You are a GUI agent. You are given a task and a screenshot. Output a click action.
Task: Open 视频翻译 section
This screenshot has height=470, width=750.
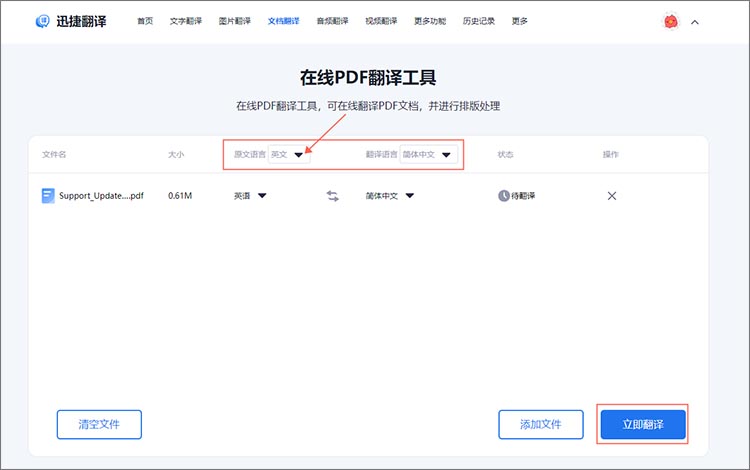coord(381,21)
